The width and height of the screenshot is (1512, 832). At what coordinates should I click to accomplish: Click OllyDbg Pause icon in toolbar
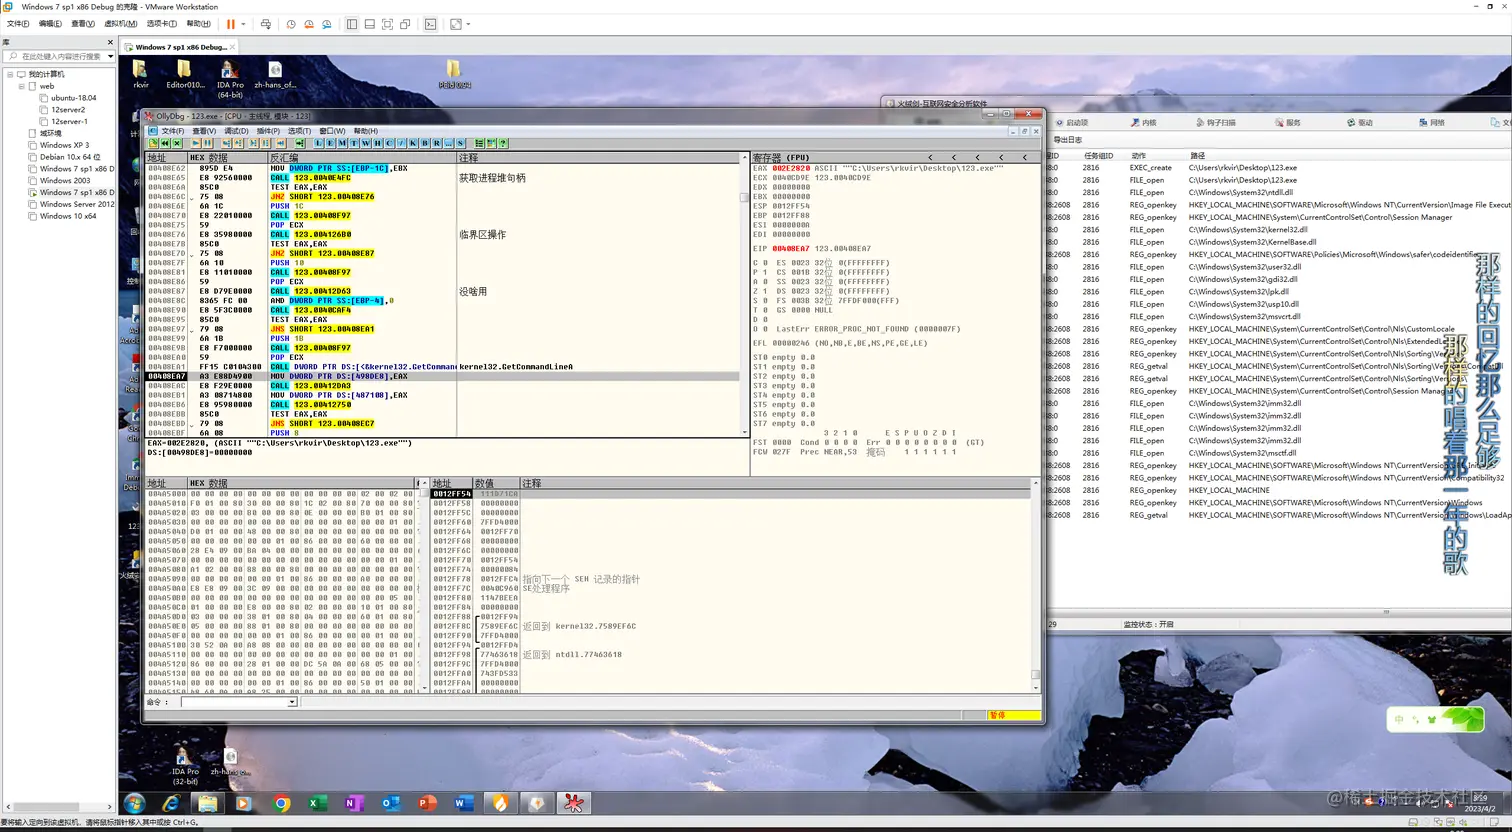[x=207, y=143]
